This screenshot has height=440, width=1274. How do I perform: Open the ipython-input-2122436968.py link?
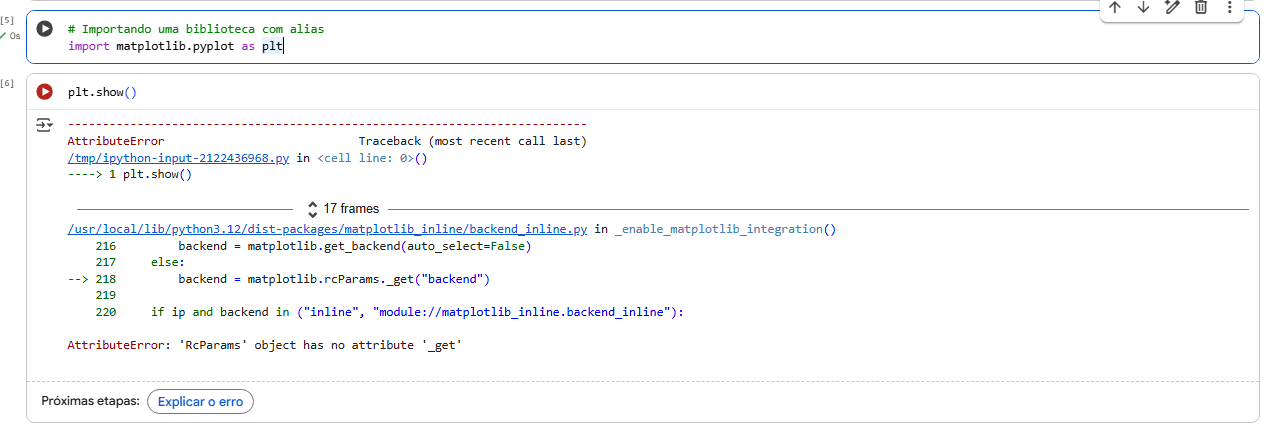178,158
